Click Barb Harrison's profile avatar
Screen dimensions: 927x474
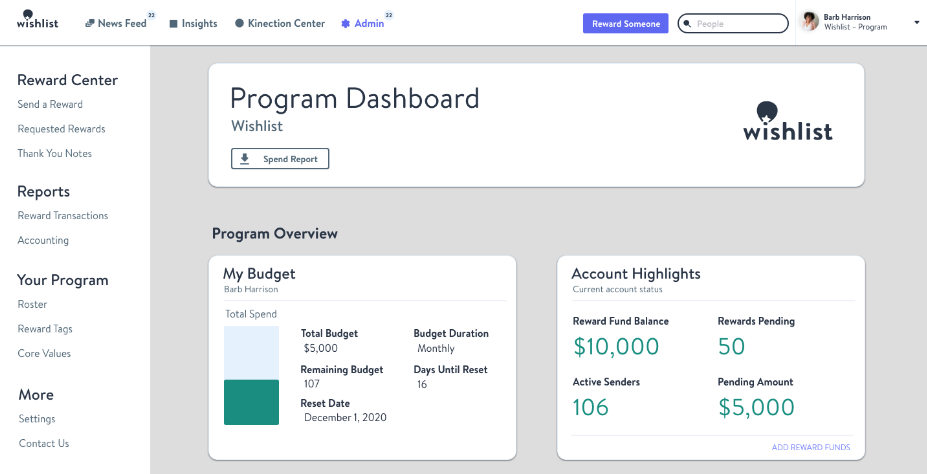[x=810, y=22]
